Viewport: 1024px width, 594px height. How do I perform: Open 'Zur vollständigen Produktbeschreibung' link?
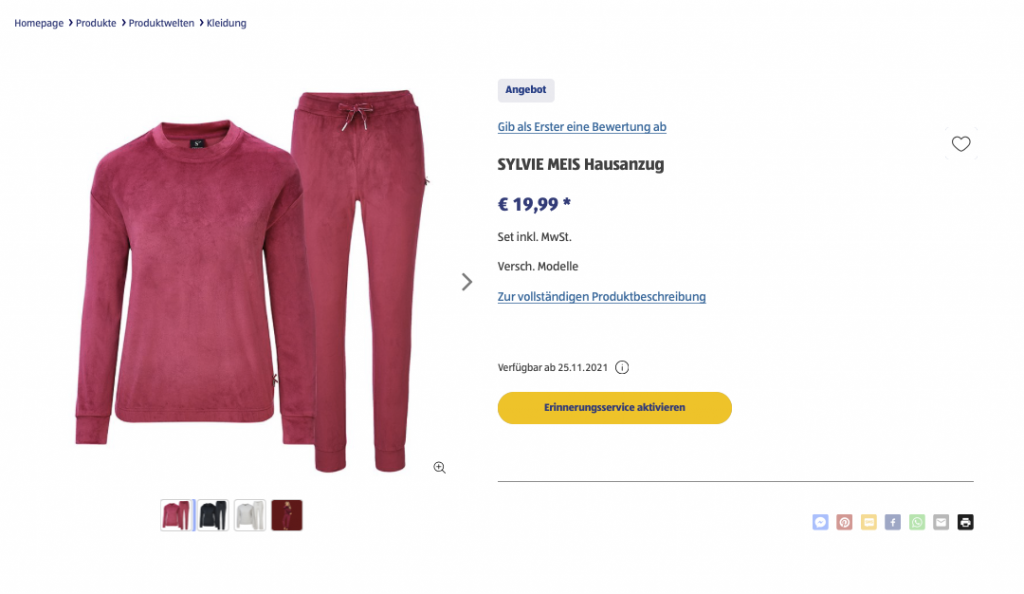pyautogui.click(x=601, y=296)
